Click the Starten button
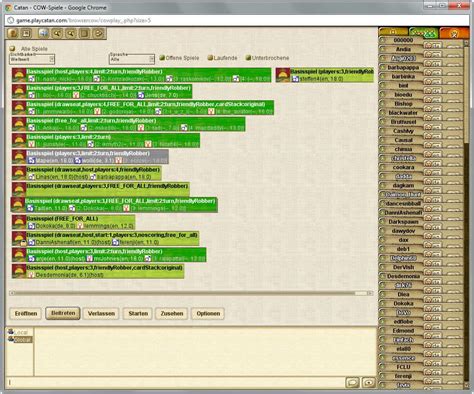 click(x=138, y=313)
